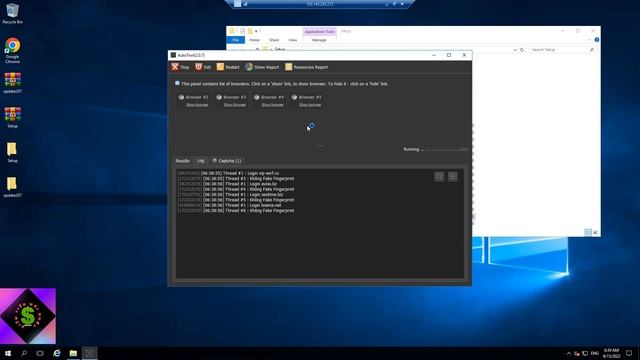Click Show browser link under Browser #2
Screen dimensions: 640x360
197,105
